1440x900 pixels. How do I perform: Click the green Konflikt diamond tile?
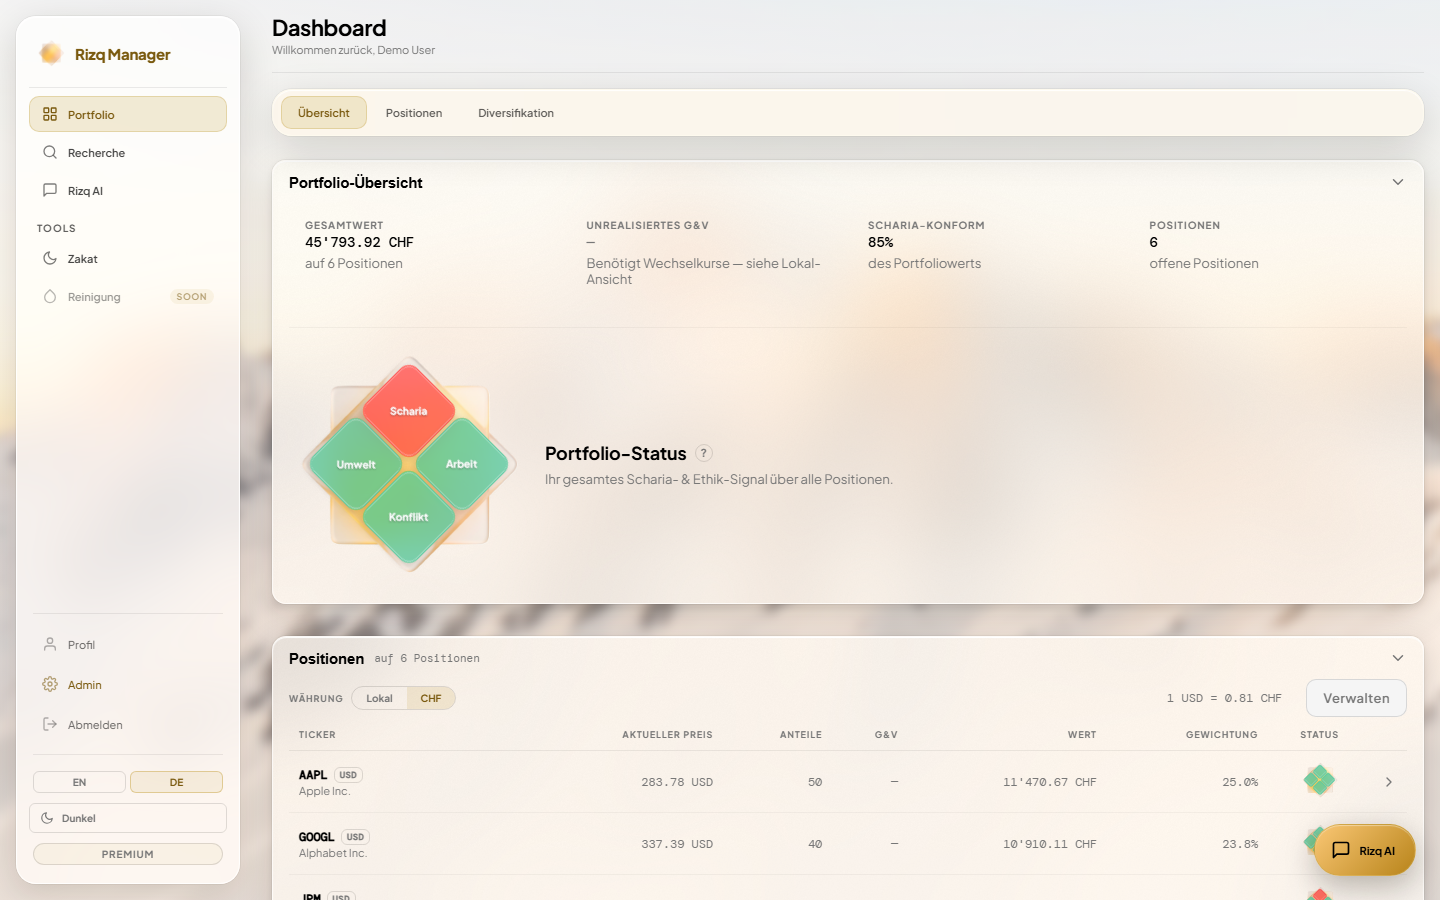(408, 517)
